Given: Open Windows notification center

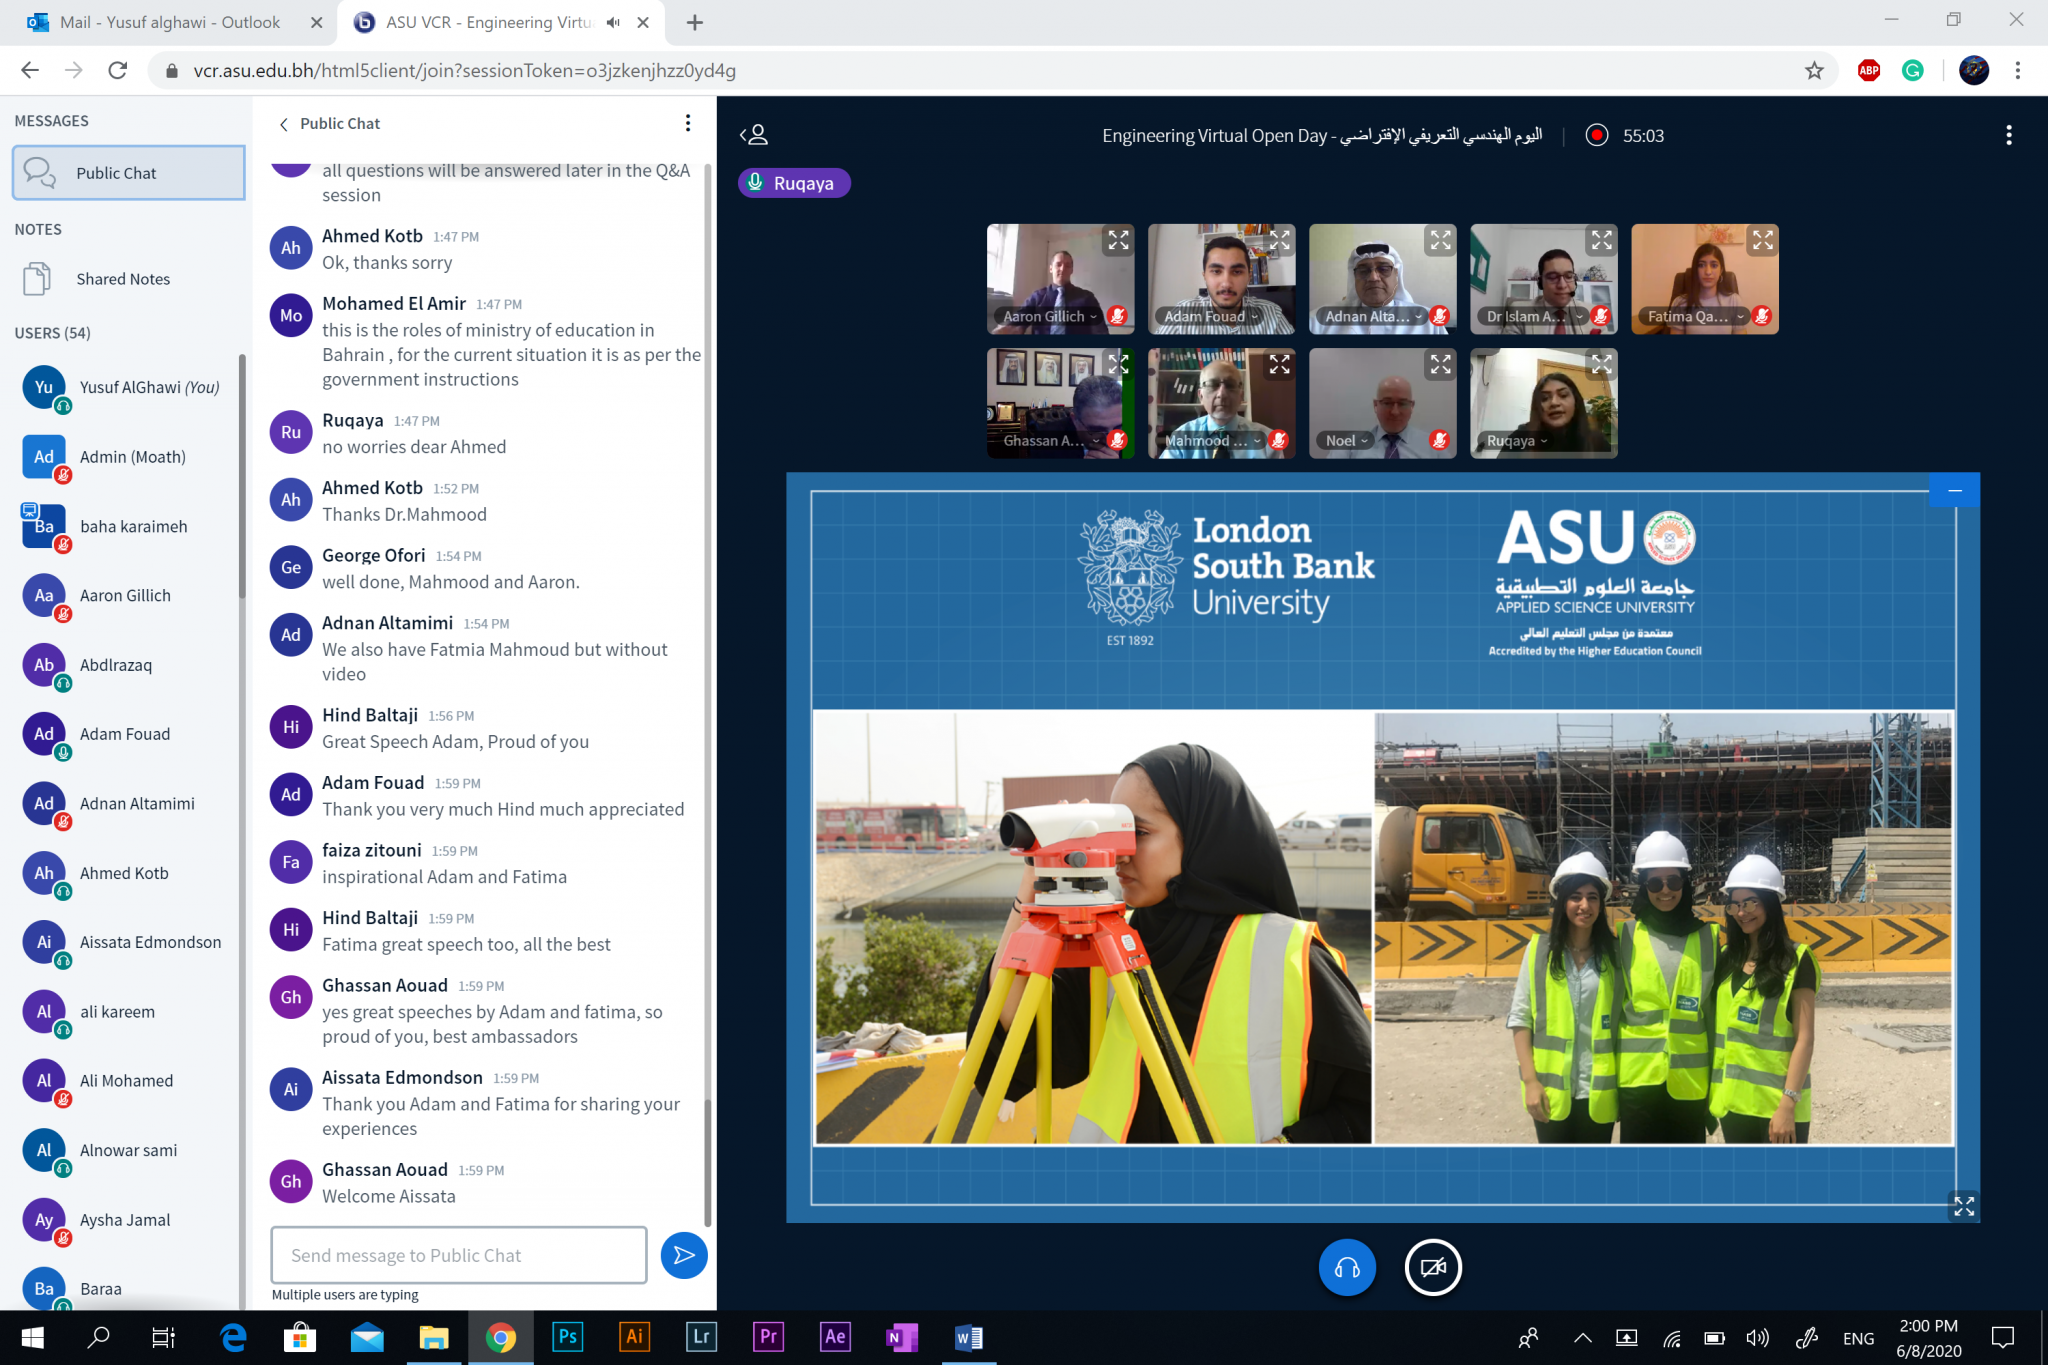Looking at the screenshot, I should (2002, 1337).
